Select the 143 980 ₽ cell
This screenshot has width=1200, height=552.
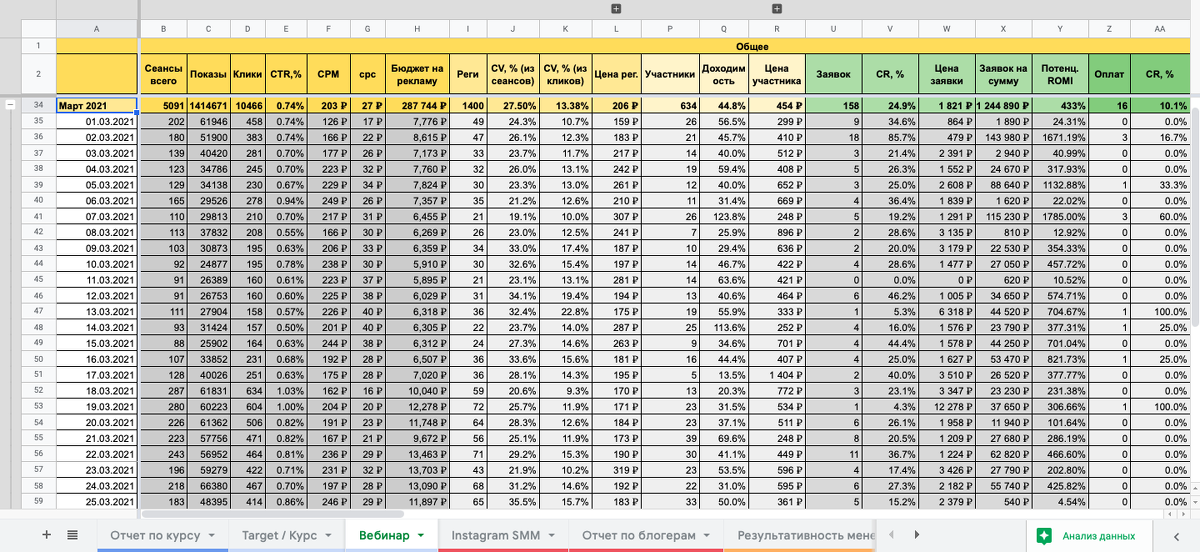pos(1003,137)
